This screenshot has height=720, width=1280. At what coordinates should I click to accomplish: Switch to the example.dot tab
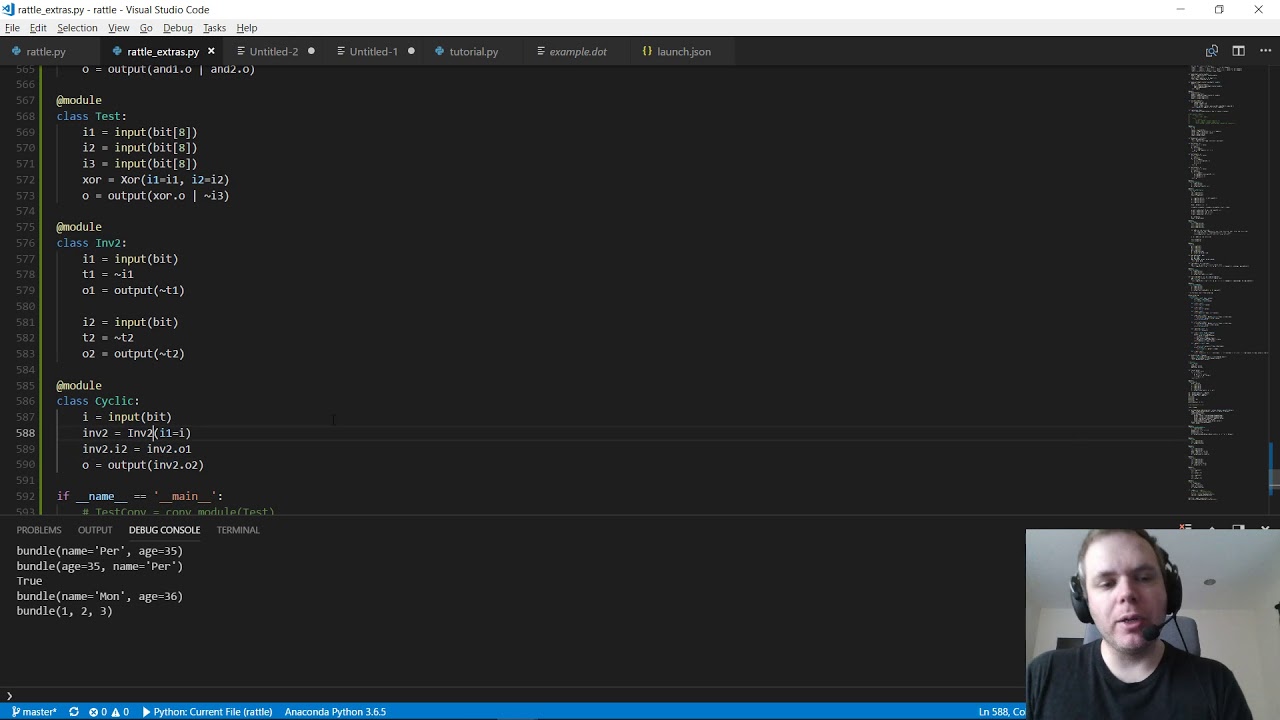(x=577, y=51)
